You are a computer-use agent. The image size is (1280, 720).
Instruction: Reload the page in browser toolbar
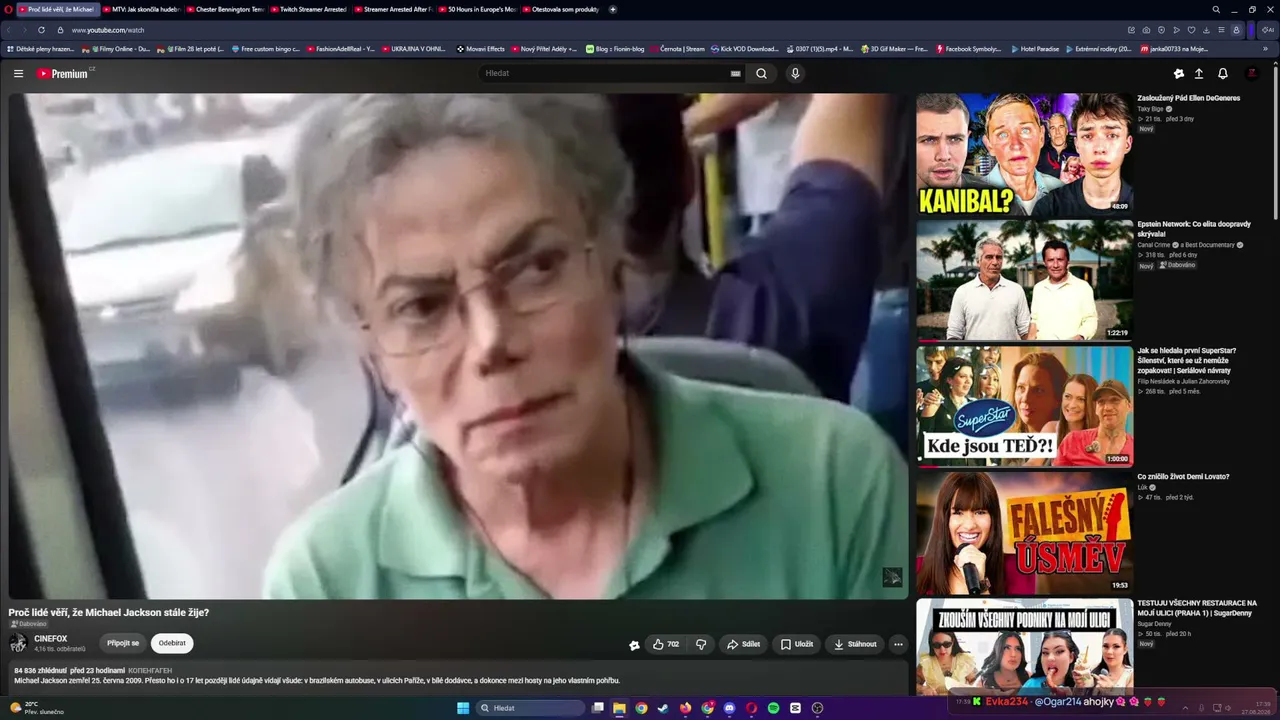(x=41, y=30)
